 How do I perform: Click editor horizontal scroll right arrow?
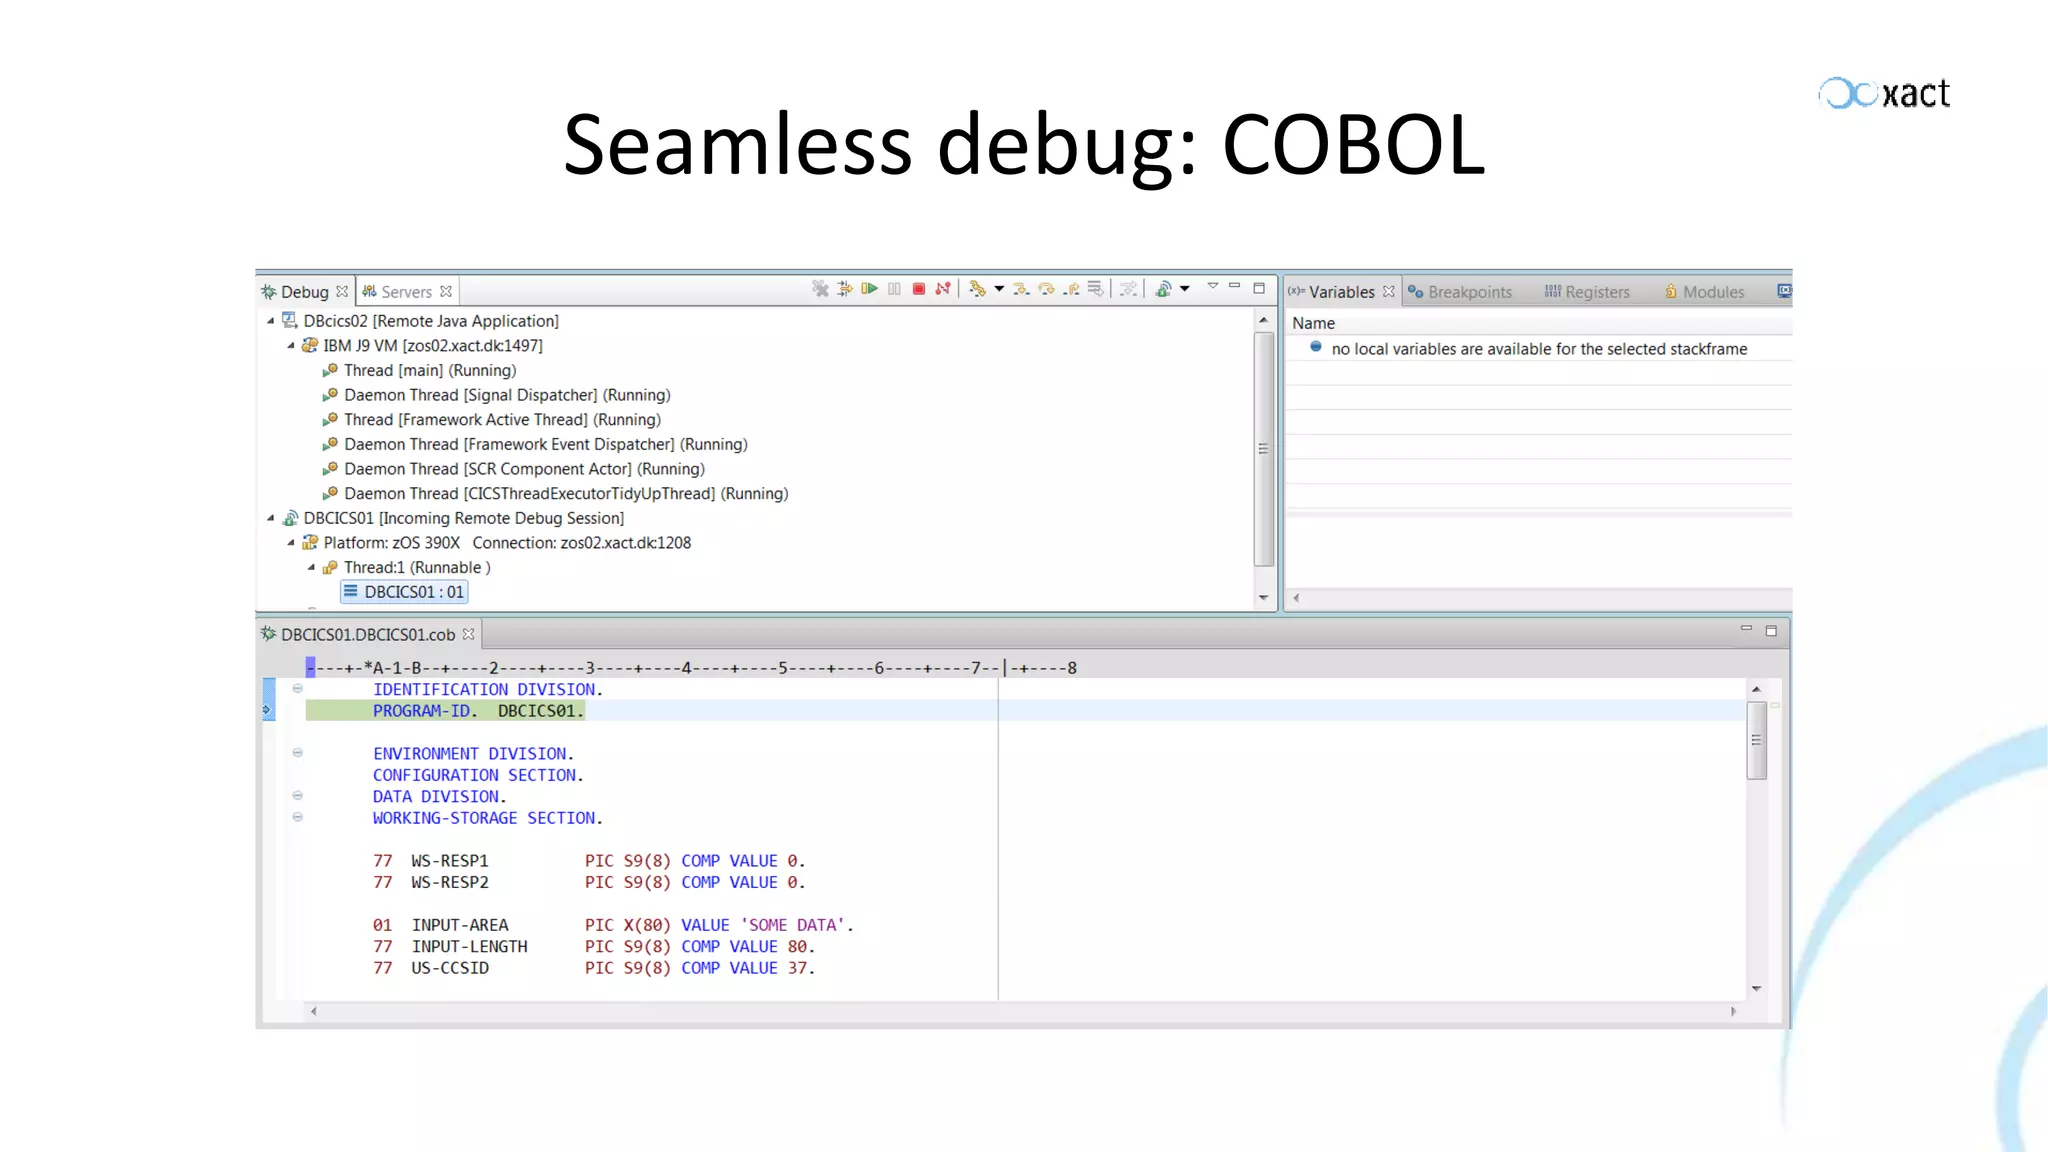point(1733,1011)
